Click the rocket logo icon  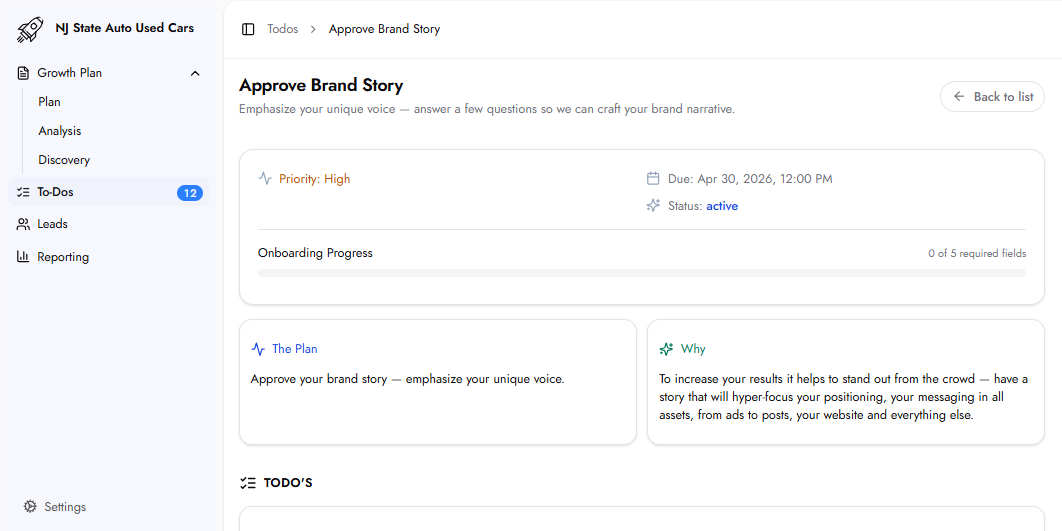31,29
